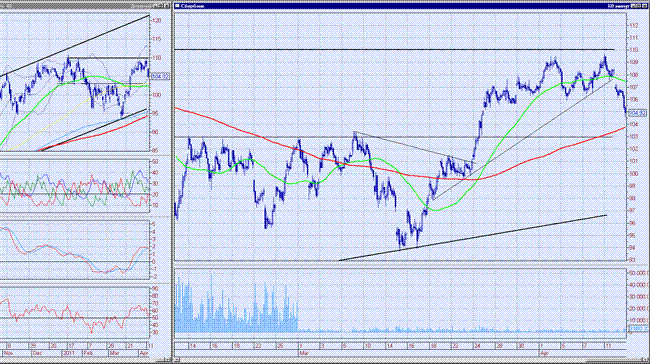
Task: Maximize the left daily chart window
Action: [160, 6]
